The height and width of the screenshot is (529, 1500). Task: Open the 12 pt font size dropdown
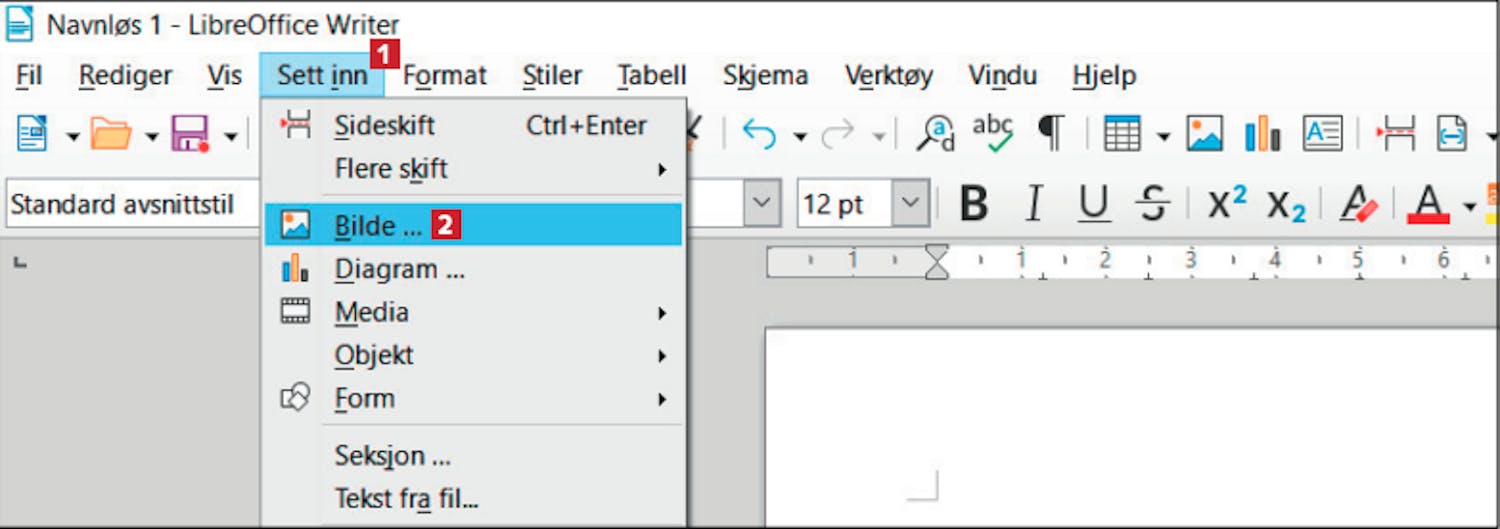point(911,204)
